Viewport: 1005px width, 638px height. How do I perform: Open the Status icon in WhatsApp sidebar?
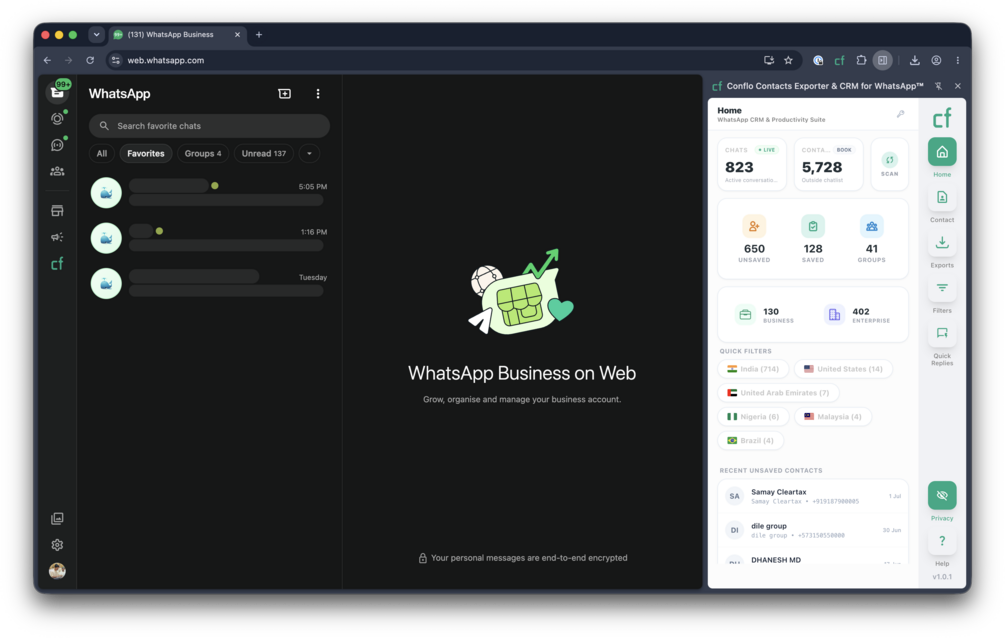click(x=58, y=119)
